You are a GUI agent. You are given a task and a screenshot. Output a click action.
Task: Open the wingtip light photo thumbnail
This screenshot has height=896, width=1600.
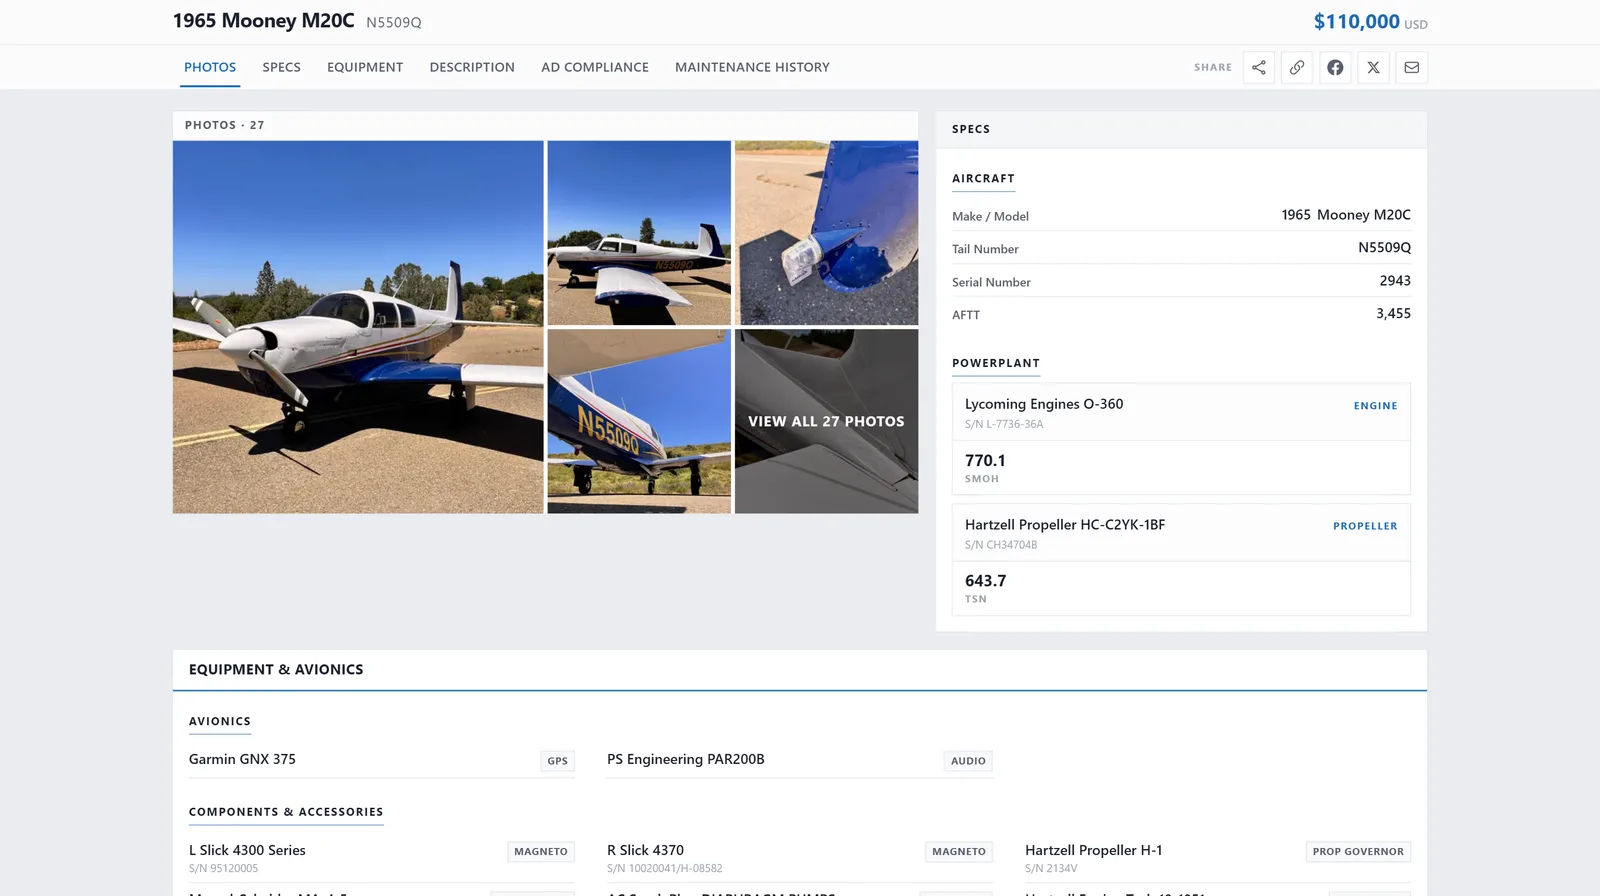pos(826,233)
